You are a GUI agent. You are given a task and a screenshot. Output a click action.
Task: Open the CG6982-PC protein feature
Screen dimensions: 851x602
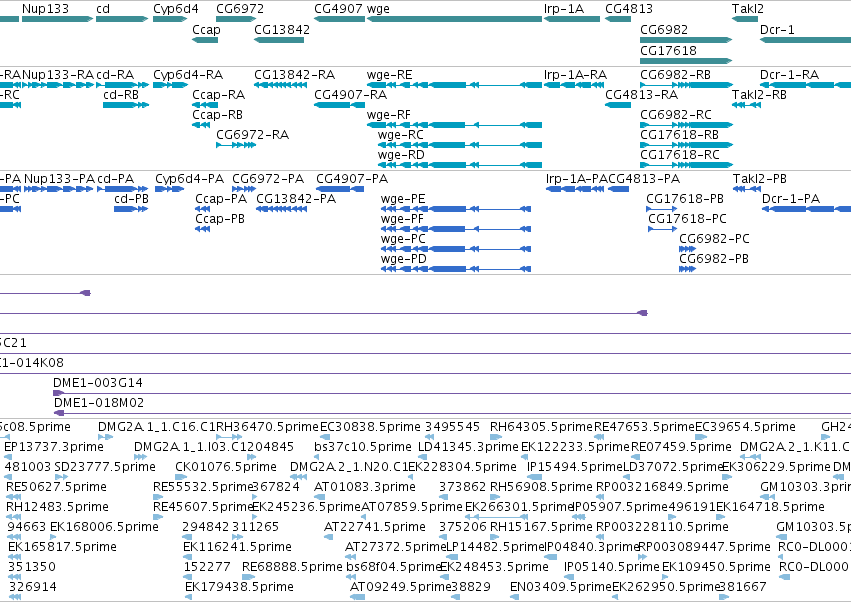pos(687,249)
